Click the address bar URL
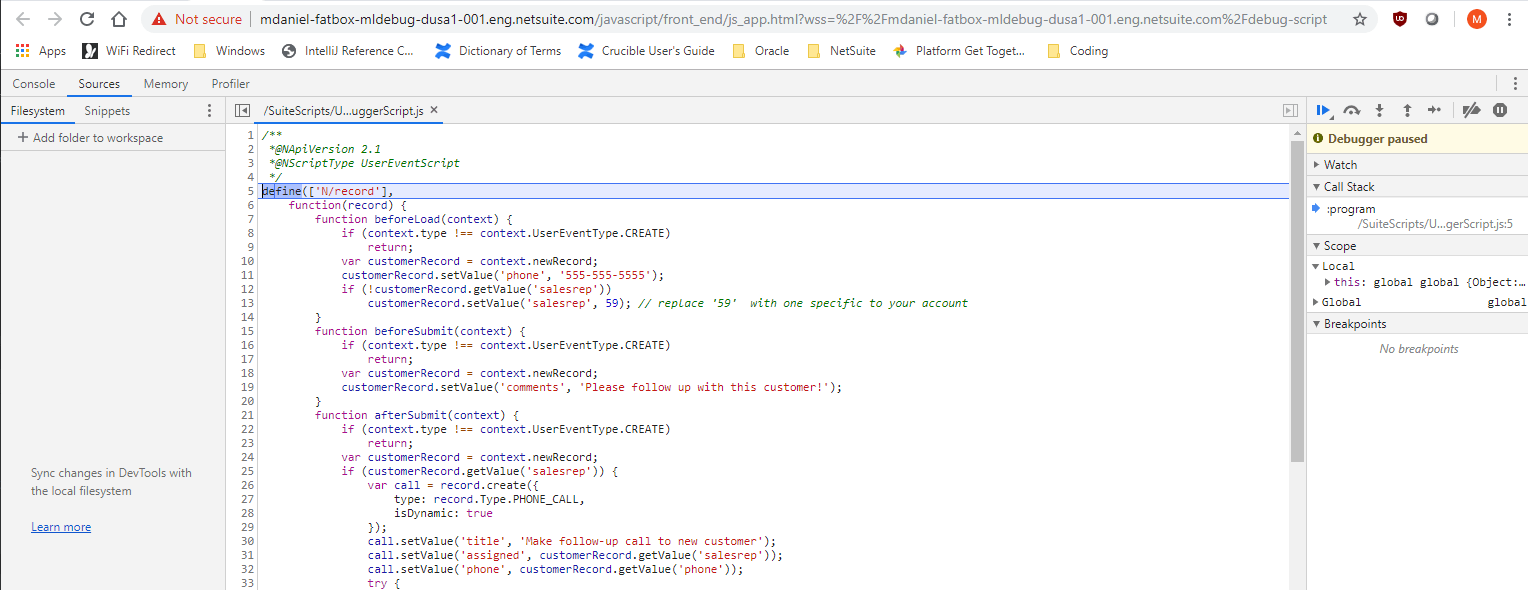The width and height of the screenshot is (1528, 590). click(x=793, y=19)
